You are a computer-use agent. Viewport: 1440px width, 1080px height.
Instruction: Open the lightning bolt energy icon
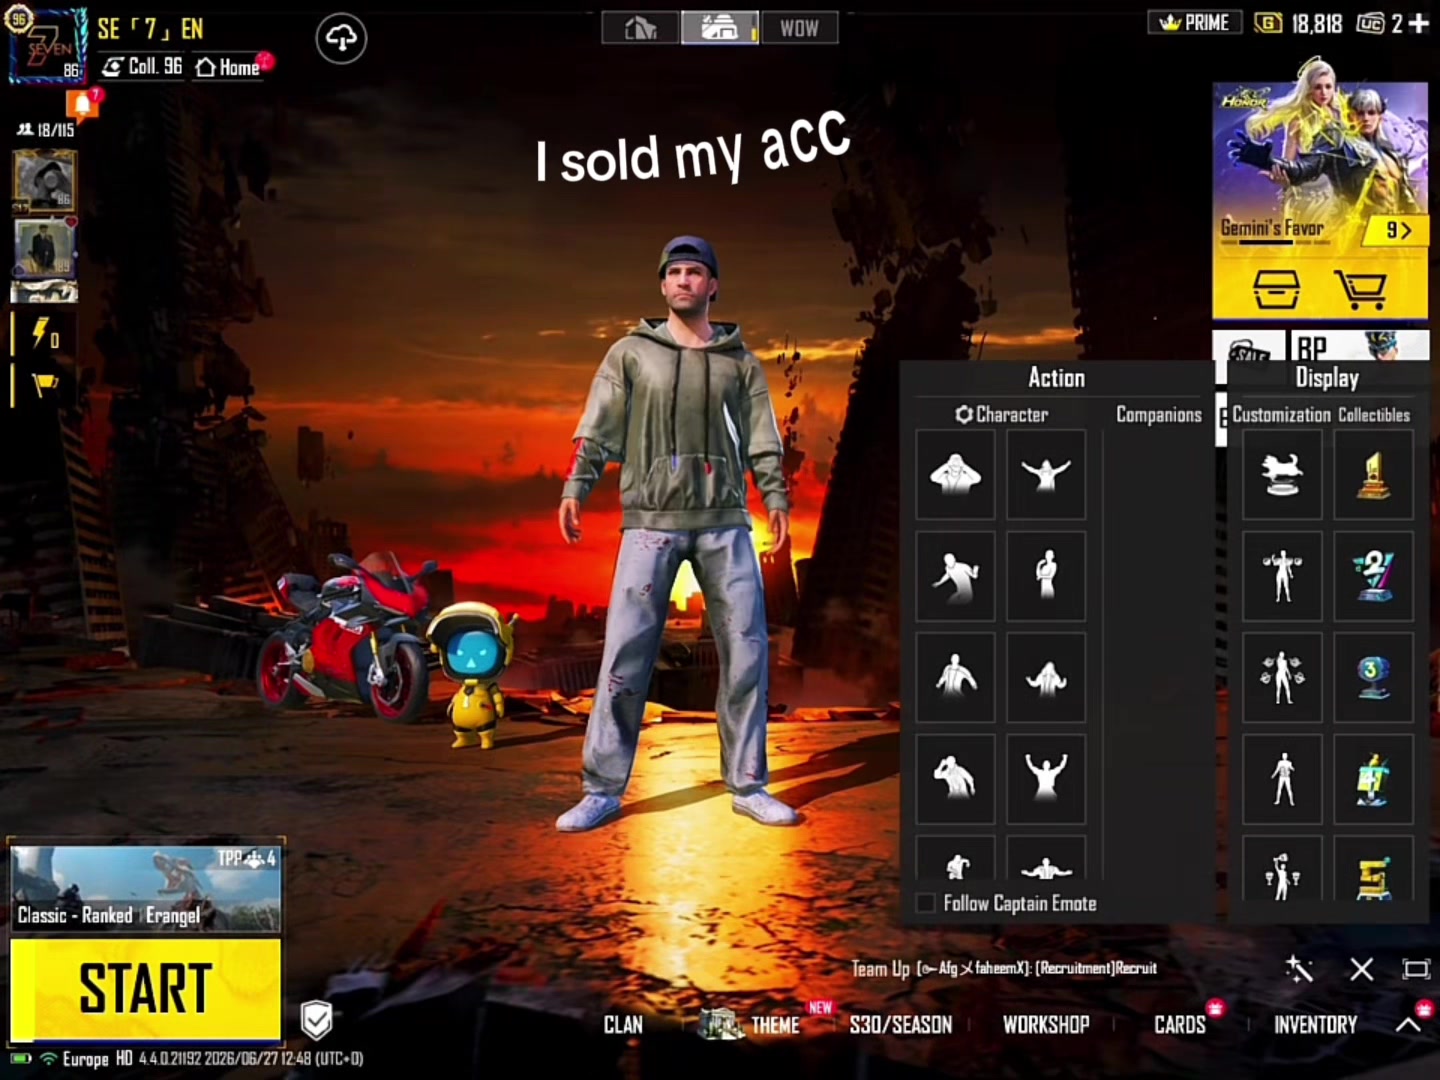44,333
